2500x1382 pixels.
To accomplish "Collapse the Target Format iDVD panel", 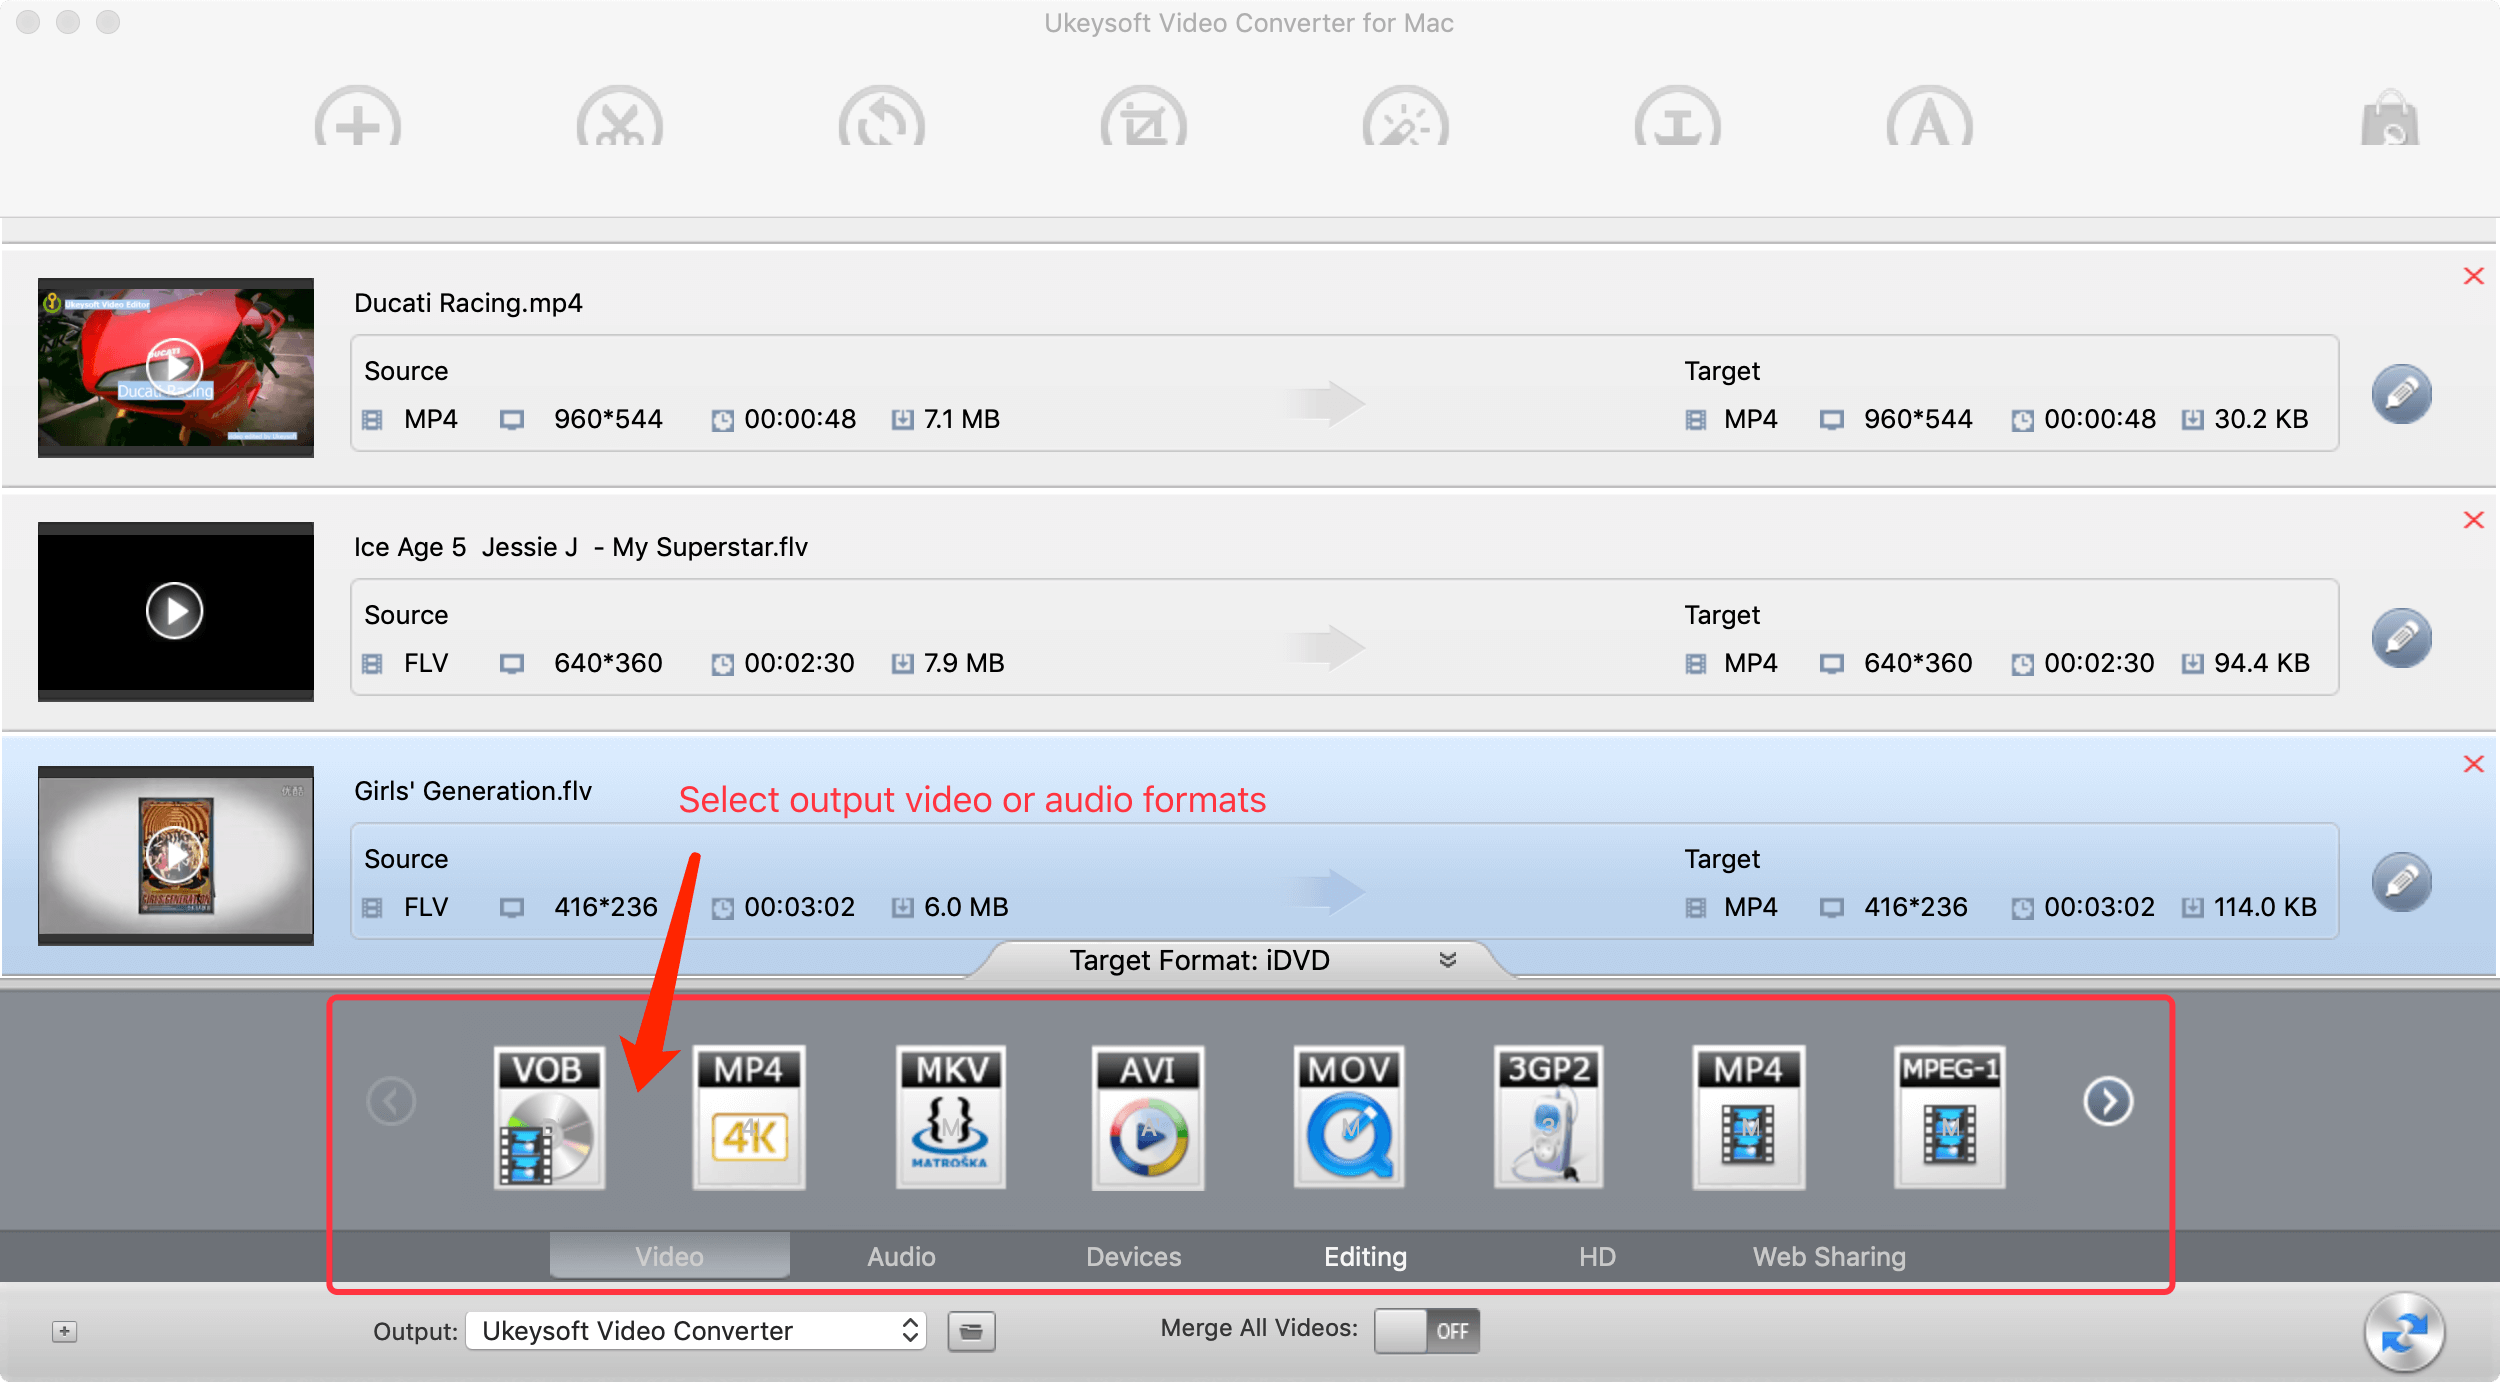I will point(1447,960).
